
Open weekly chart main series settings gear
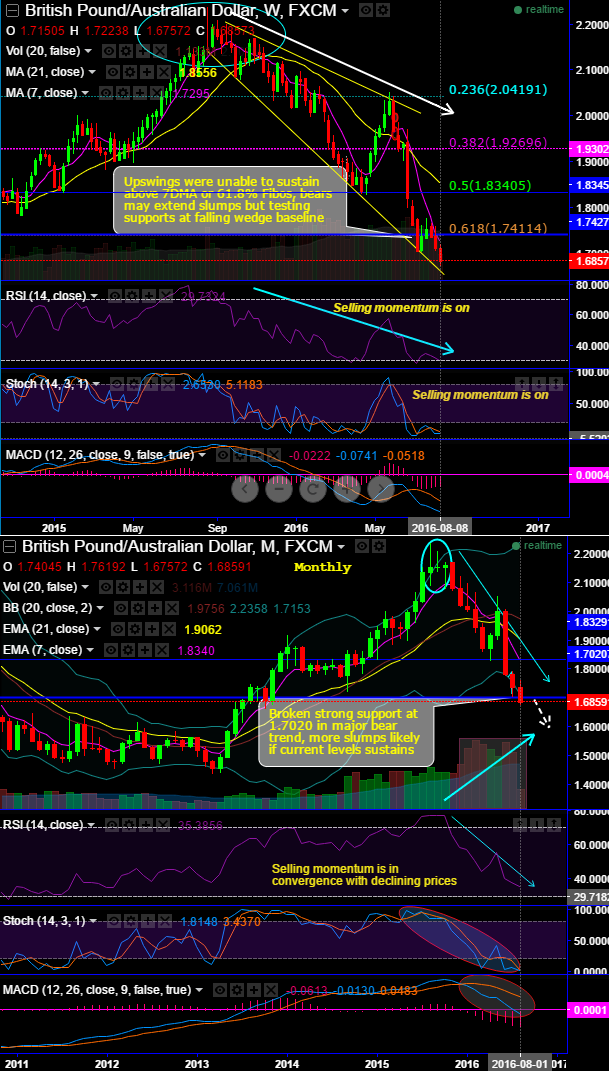(x=383, y=10)
